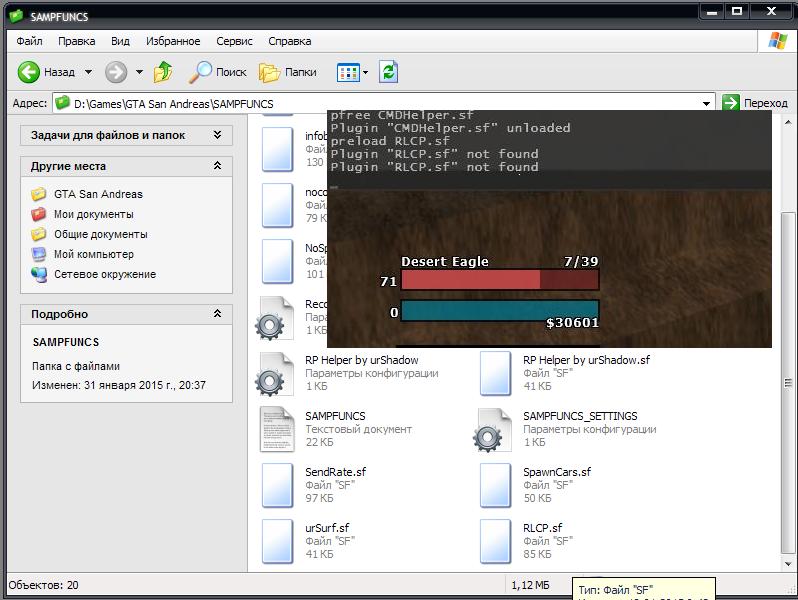Select the file icon beside 79 size

point(277,205)
